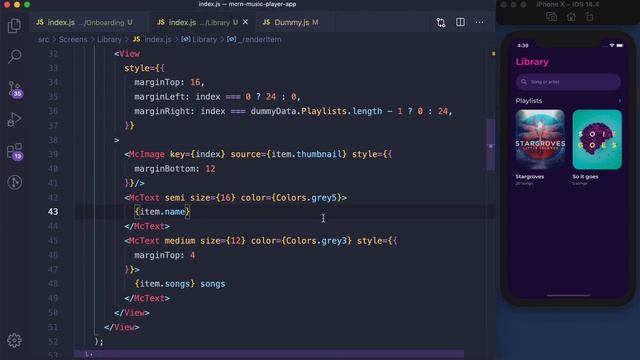Click the Library folder breadcrumb
This screenshot has width=640, height=360.
[x=109, y=40]
